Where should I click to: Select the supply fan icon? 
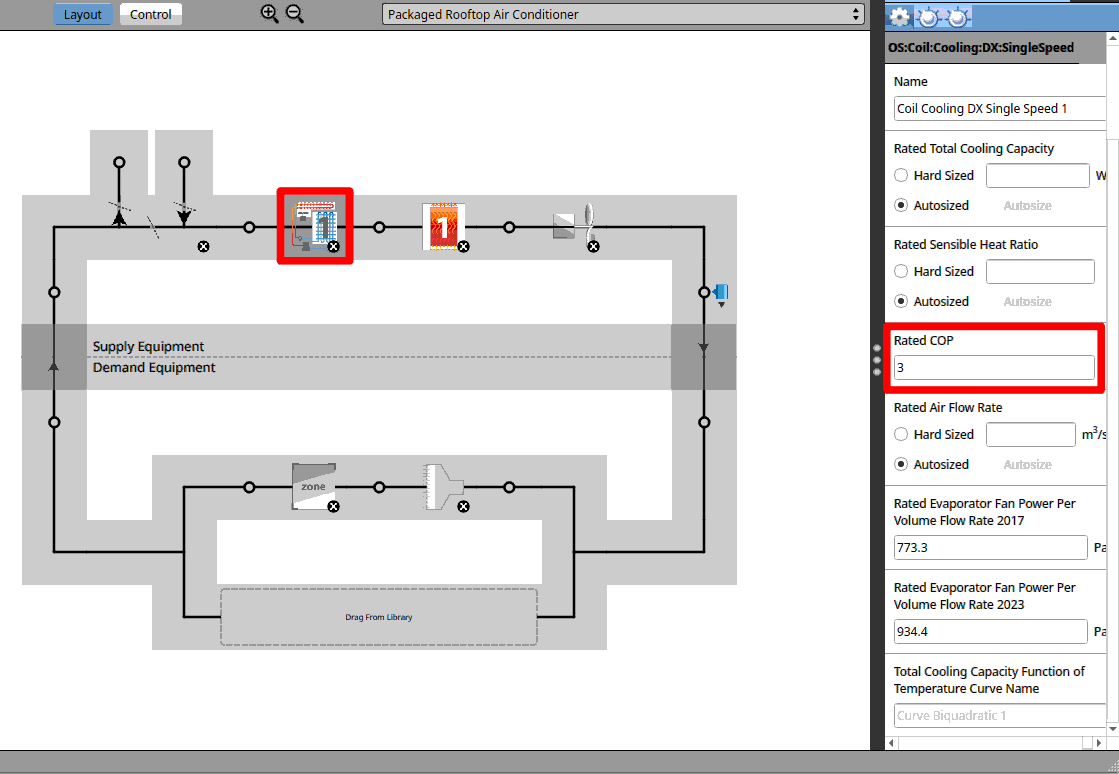tap(574, 226)
